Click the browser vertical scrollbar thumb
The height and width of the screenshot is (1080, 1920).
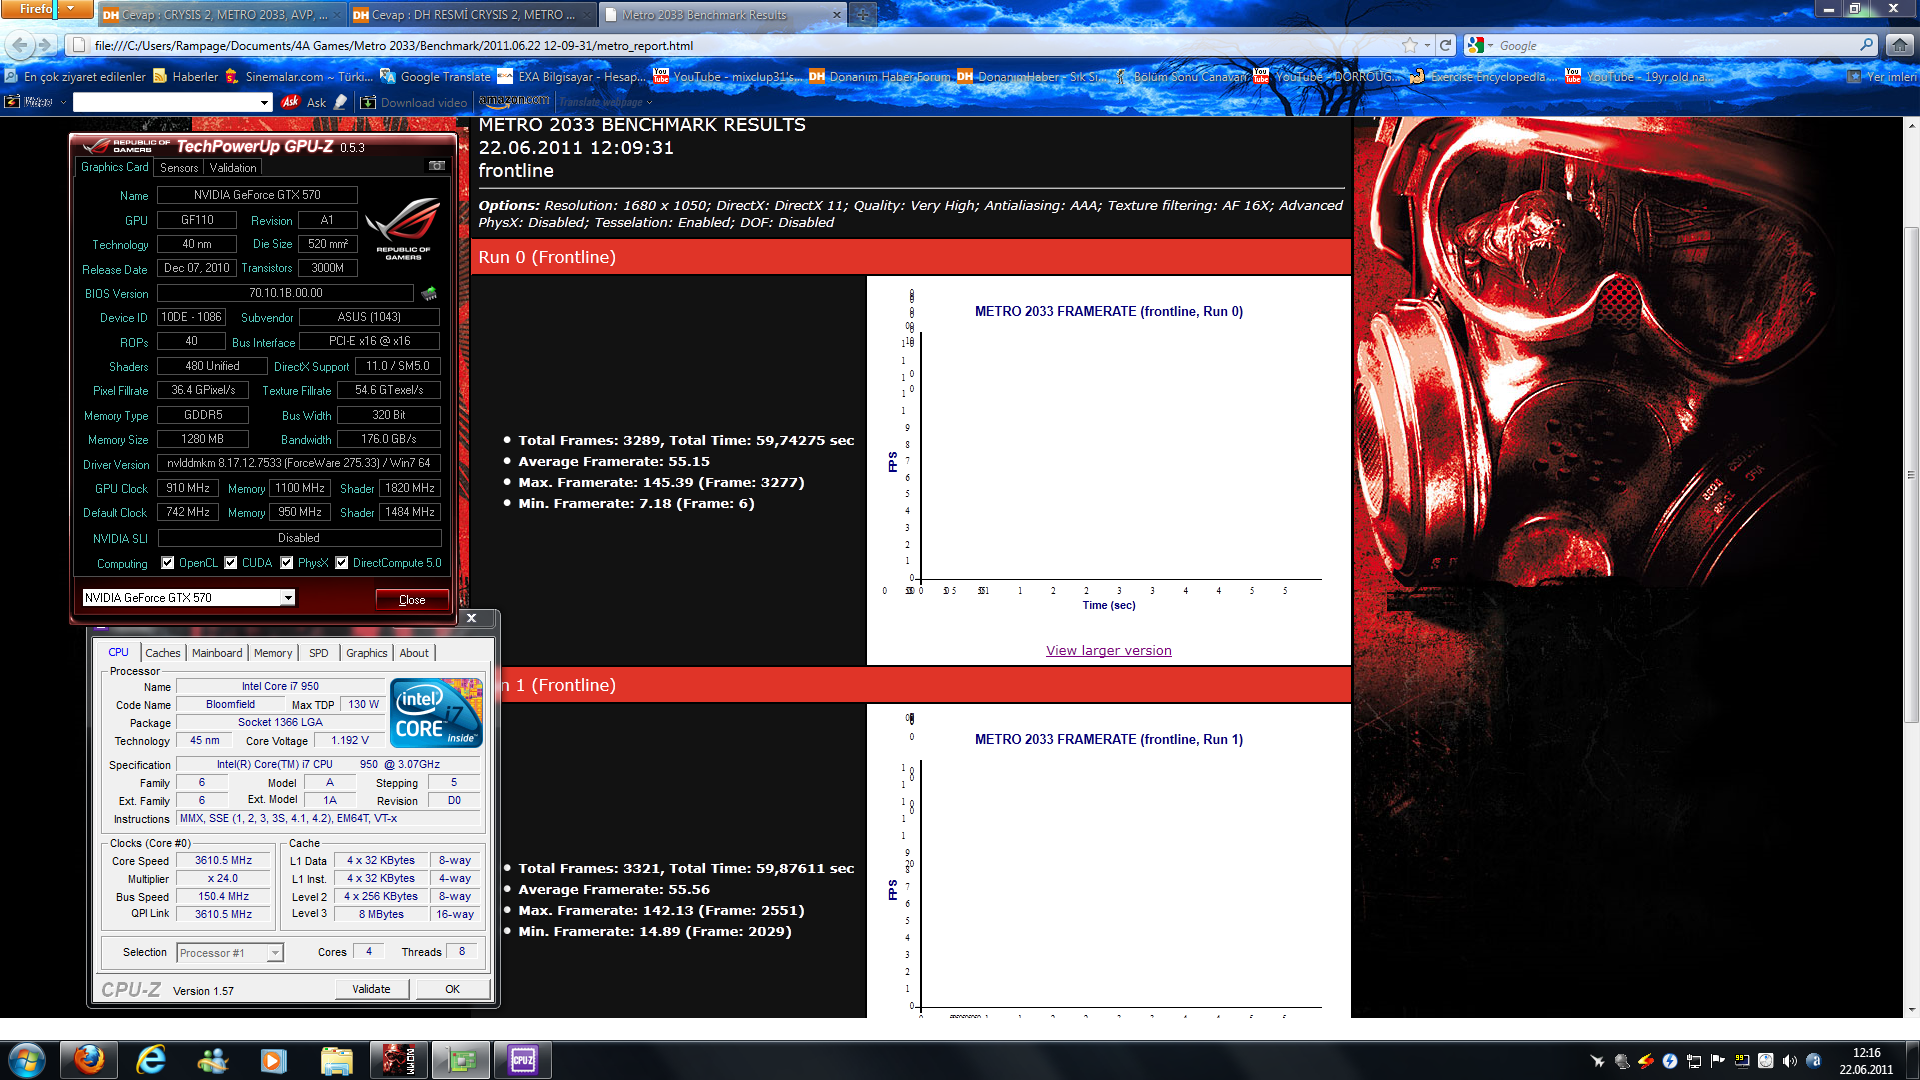1911,475
